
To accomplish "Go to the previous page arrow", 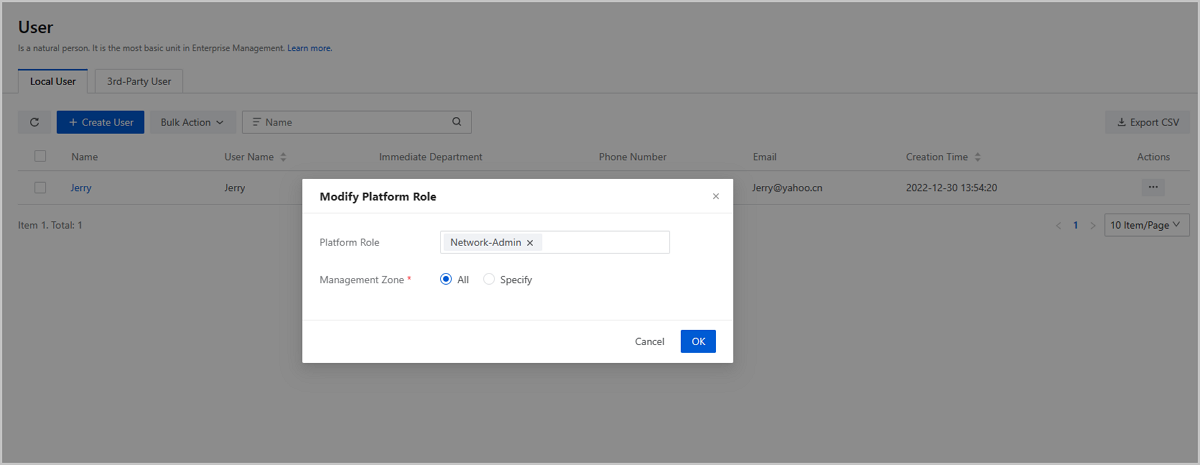I will [x=1059, y=226].
